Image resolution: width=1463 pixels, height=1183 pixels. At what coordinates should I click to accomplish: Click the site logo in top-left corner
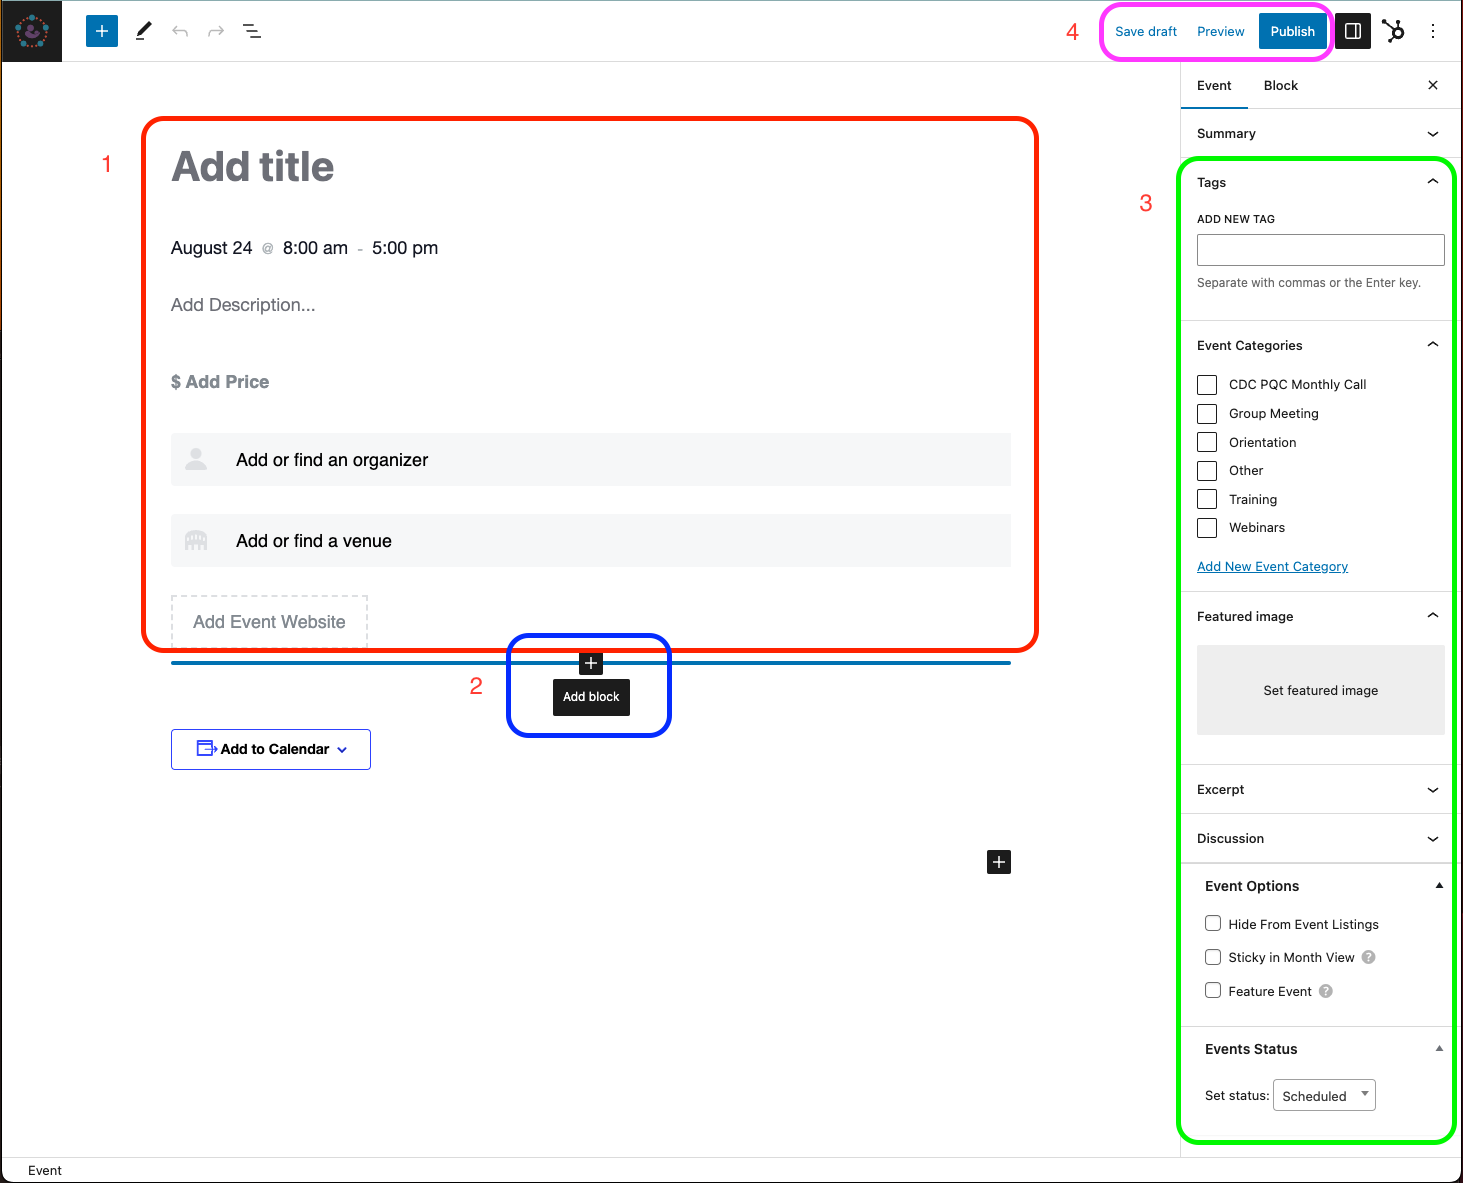[x=32, y=31]
